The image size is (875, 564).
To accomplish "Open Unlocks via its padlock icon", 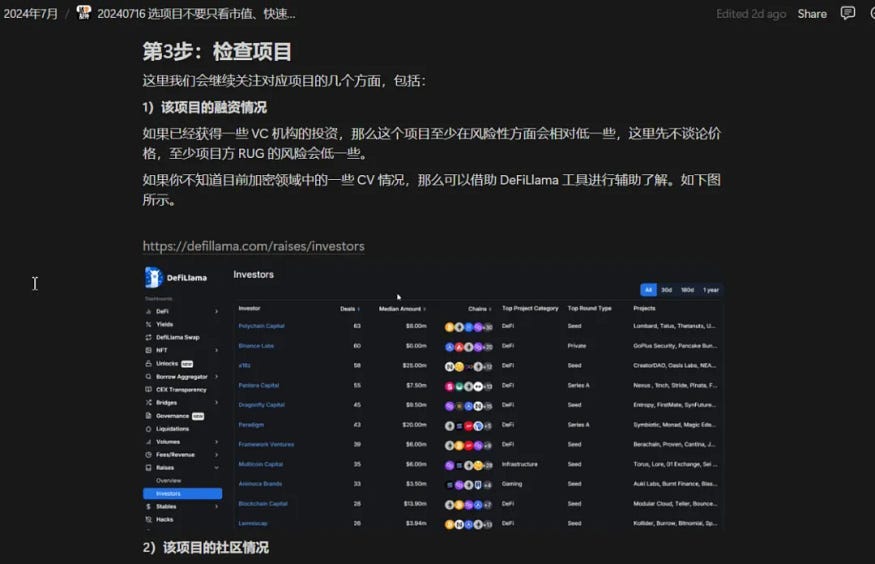I will (x=148, y=363).
